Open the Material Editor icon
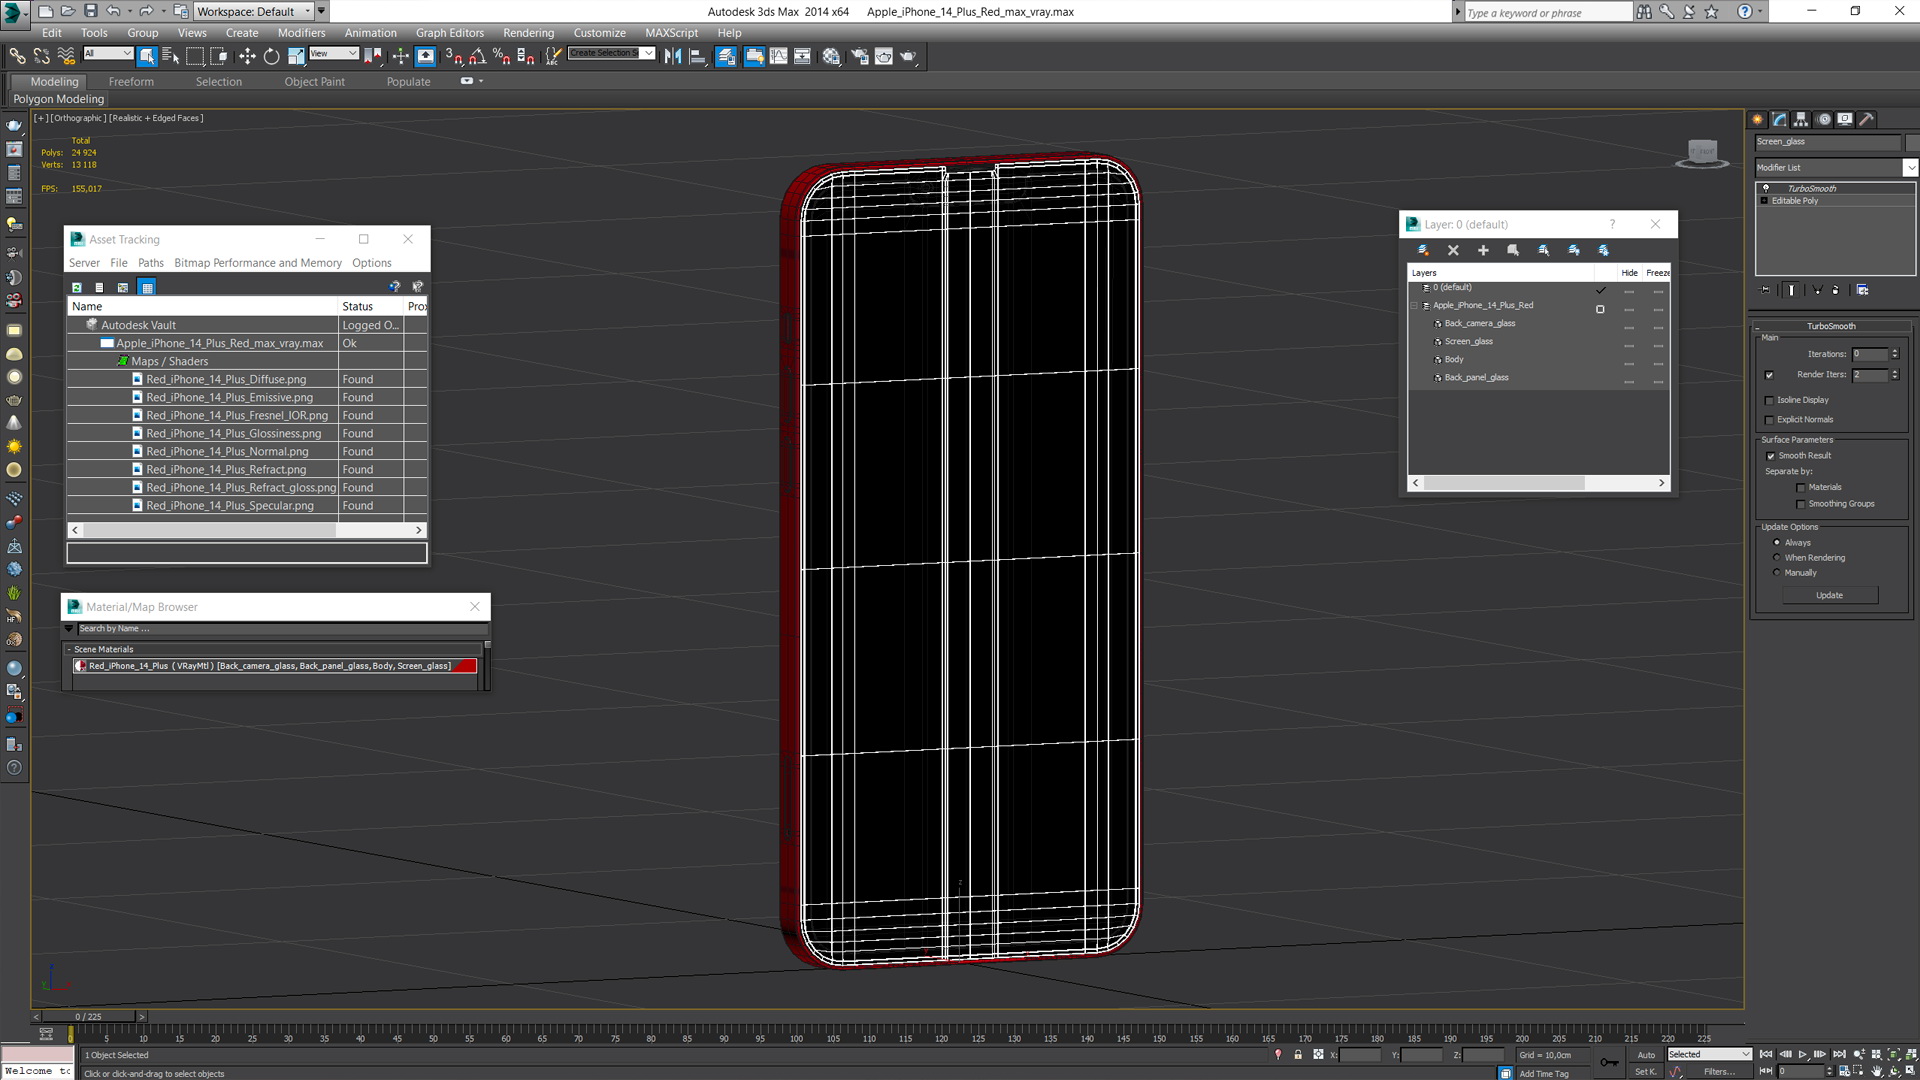1920x1080 pixels. [831, 56]
